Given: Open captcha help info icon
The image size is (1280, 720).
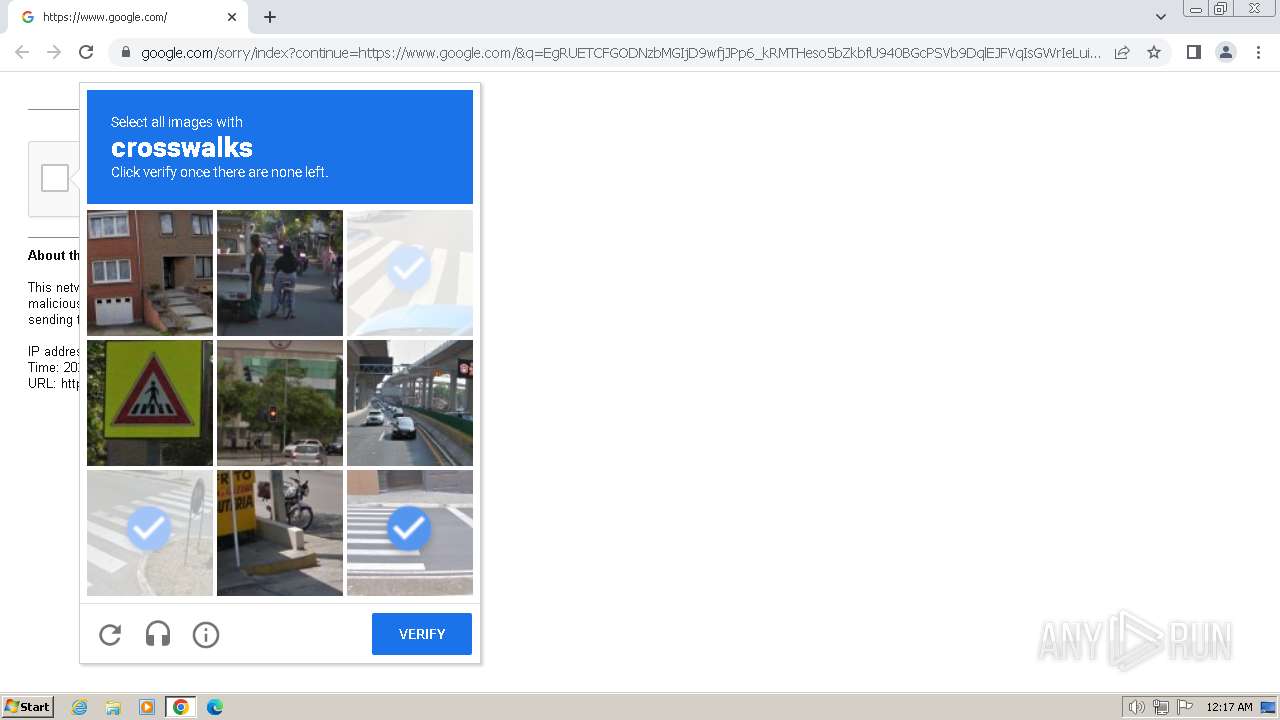Looking at the screenshot, I should pyautogui.click(x=206, y=634).
